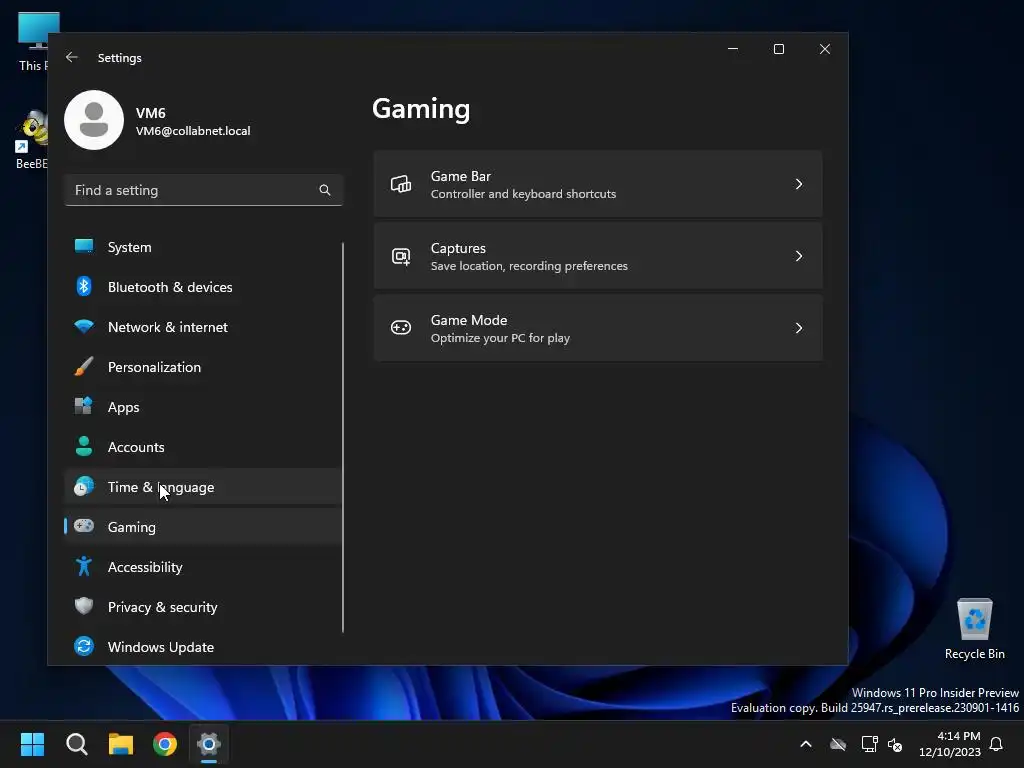Launch Google Chrome from the taskbar

click(x=165, y=744)
